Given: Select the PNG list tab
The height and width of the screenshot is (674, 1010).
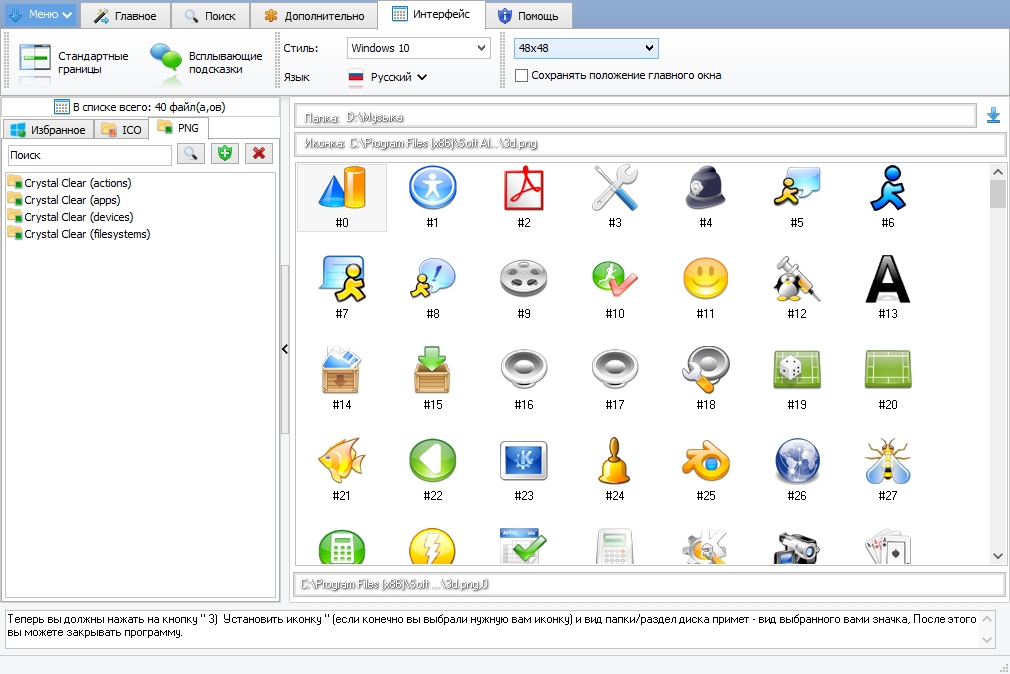Looking at the screenshot, I should click(178, 128).
